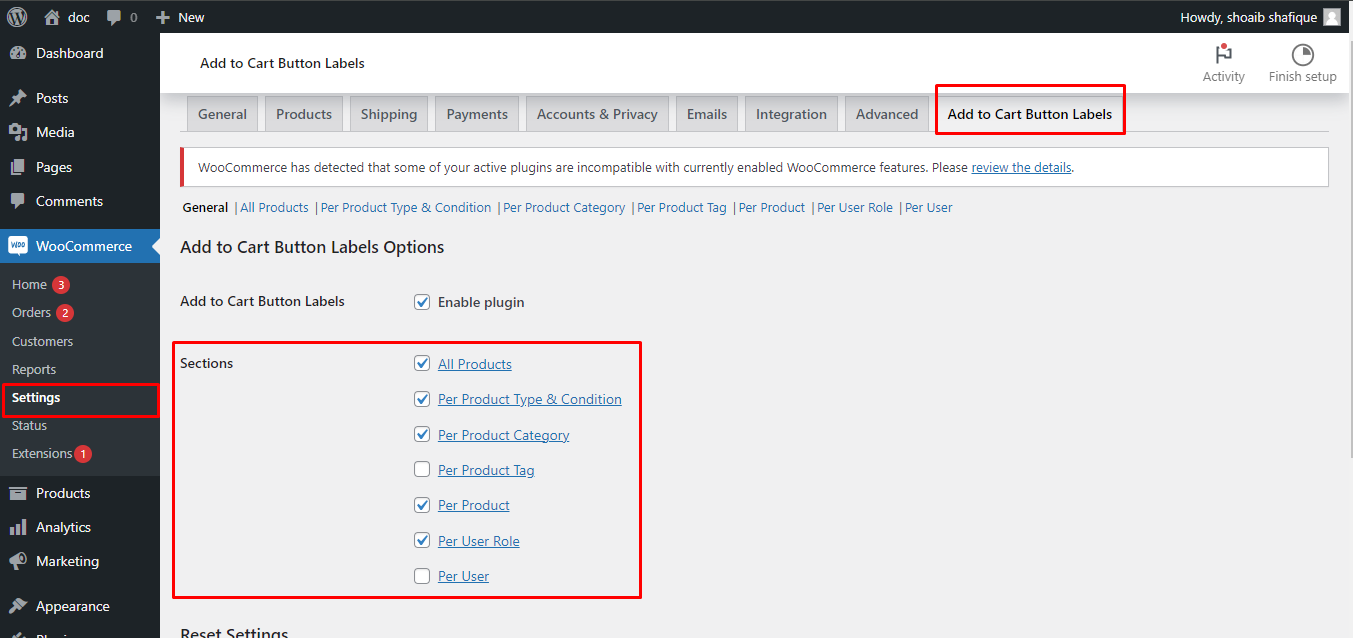Image resolution: width=1353 pixels, height=638 pixels.
Task: Uncheck the Per Product section checkbox
Action: (422, 505)
